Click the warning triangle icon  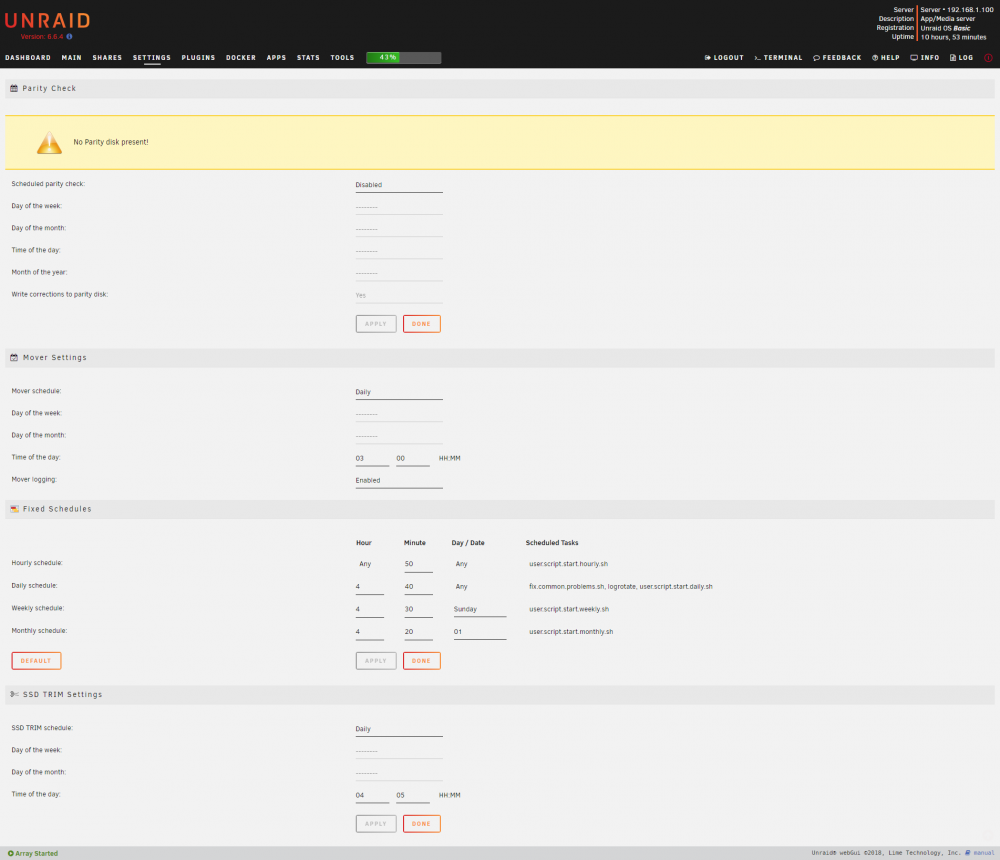point(49,143)
